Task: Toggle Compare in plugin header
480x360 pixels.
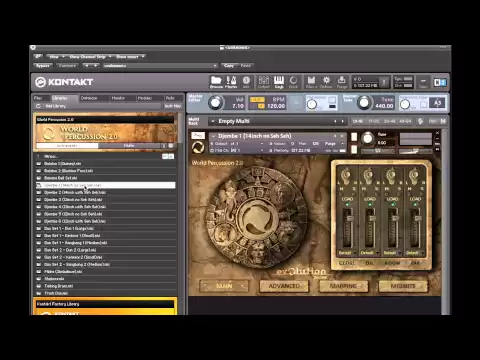Action: pos(67,66)
